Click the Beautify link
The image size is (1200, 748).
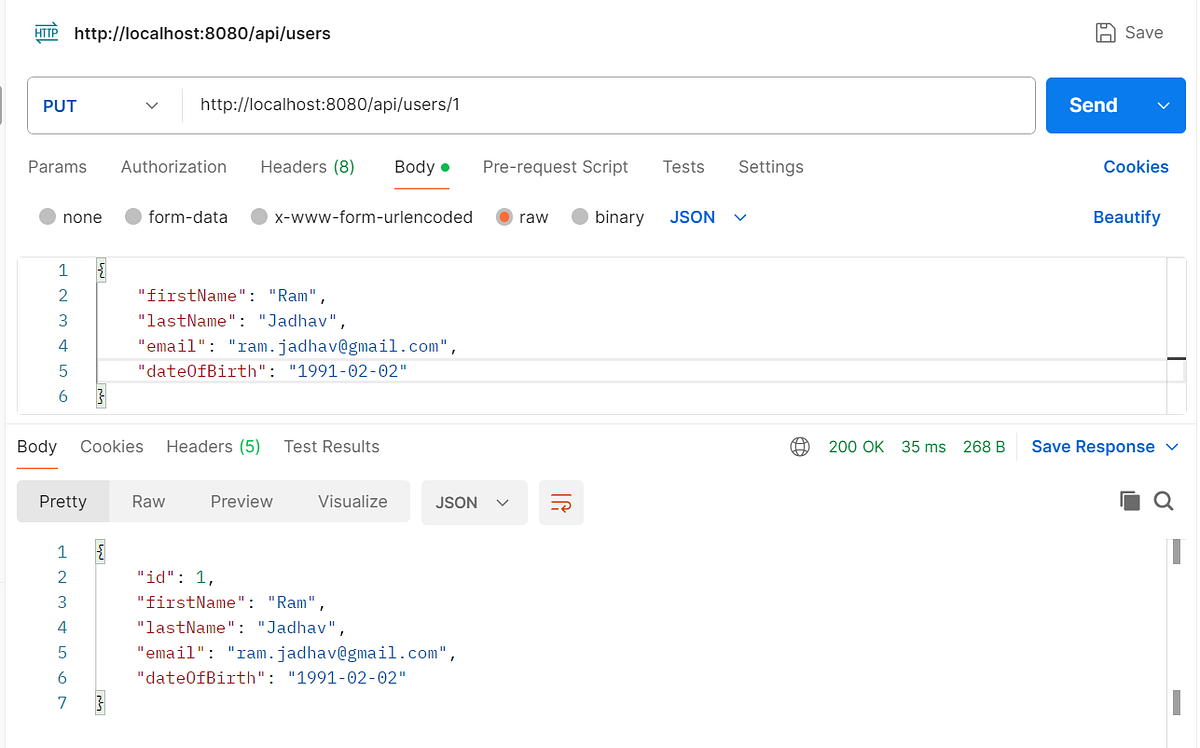[1127, 217]
